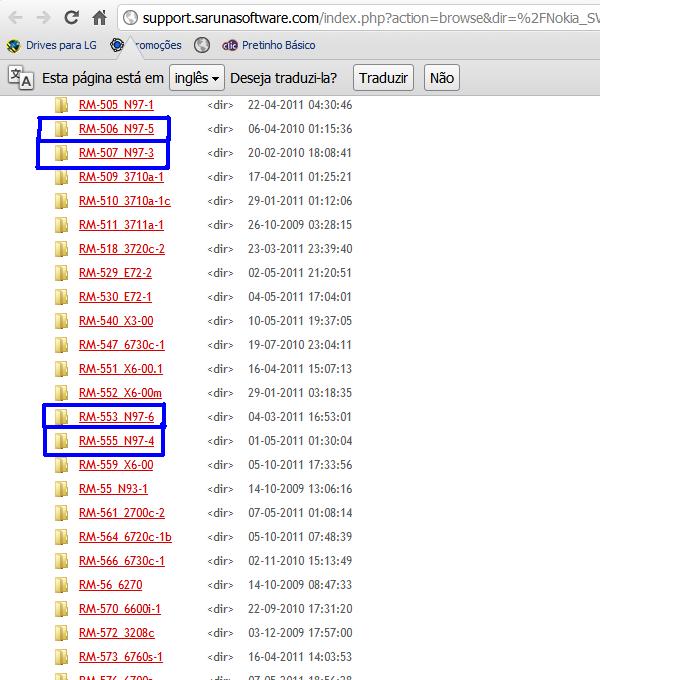The width and height of the screenshot is (683, 680).
Task: Click the globe site icon in address bar
Action: (x=130, y=18)
